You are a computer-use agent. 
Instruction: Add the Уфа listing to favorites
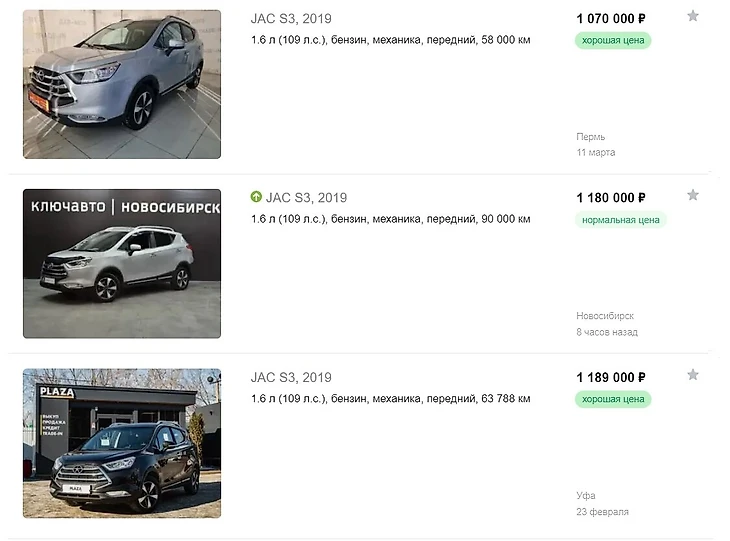[x=692, y=375]
